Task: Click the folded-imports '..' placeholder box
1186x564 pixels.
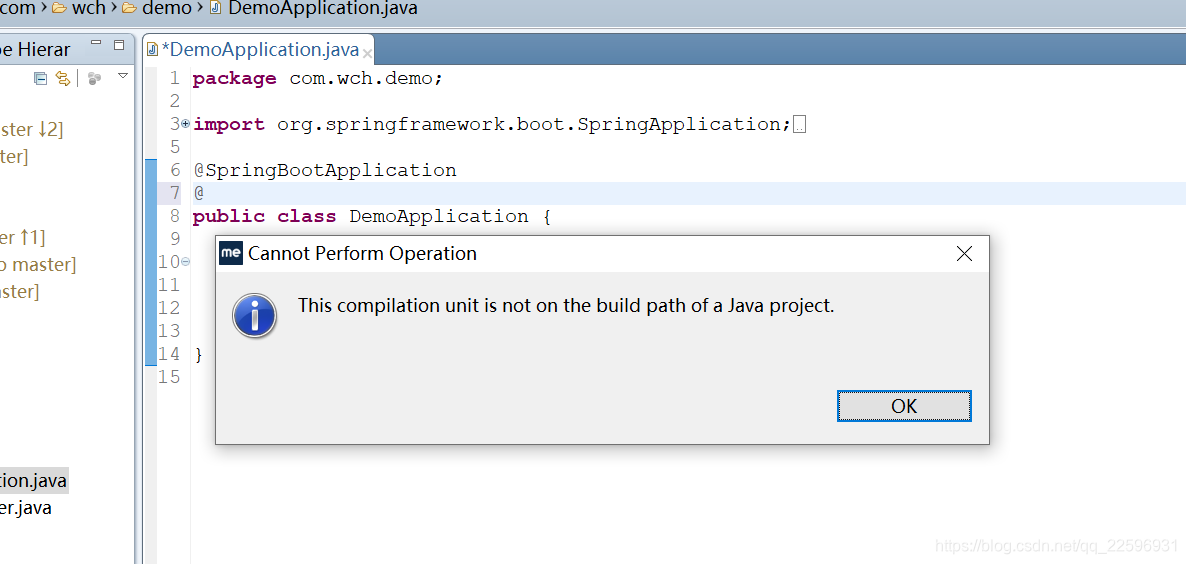Action: click(x=800, y=126)
